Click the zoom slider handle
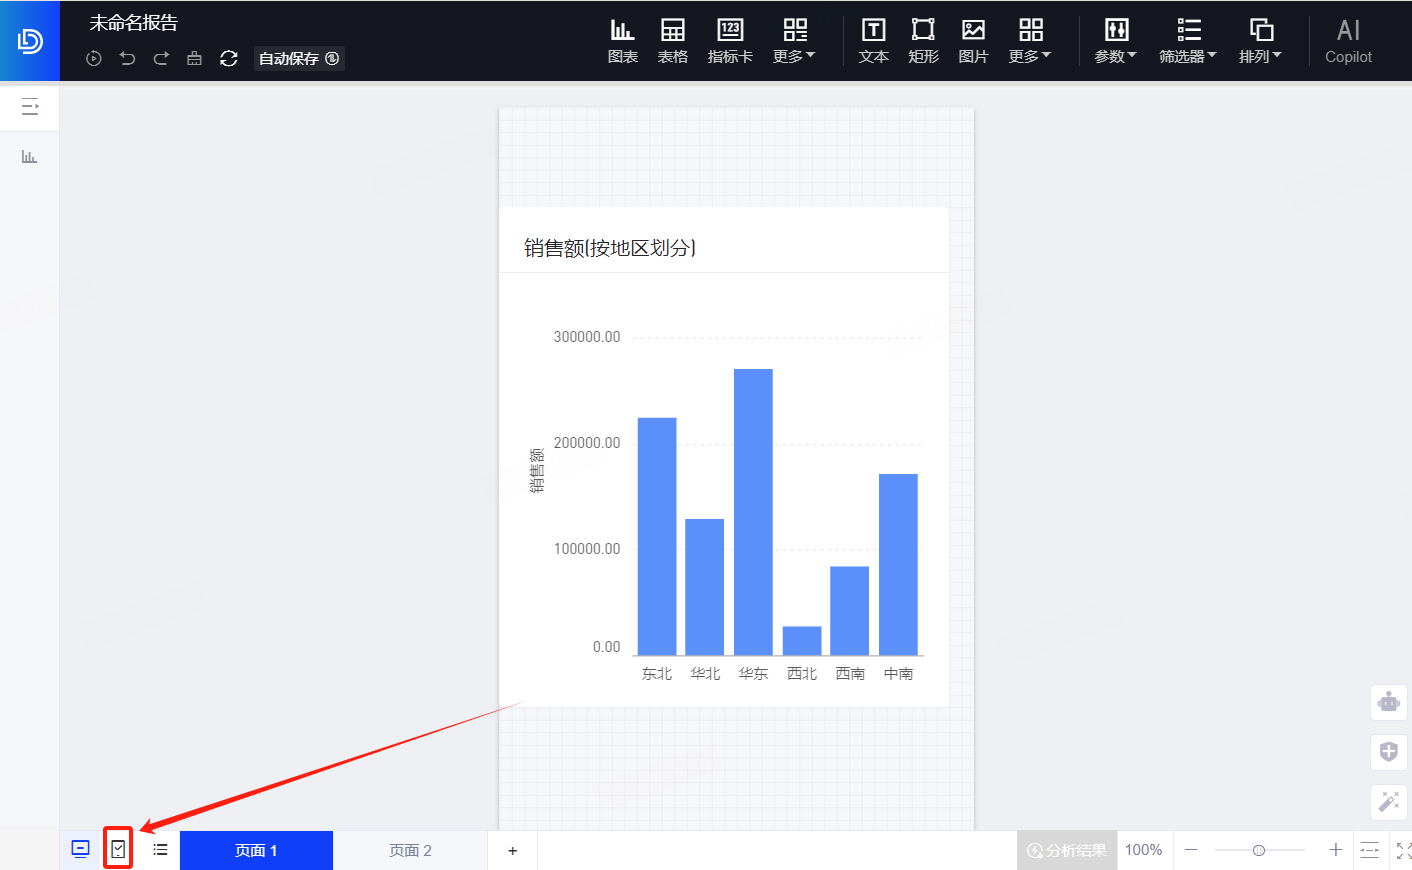1412x870 pixels. pos(1259,850)
